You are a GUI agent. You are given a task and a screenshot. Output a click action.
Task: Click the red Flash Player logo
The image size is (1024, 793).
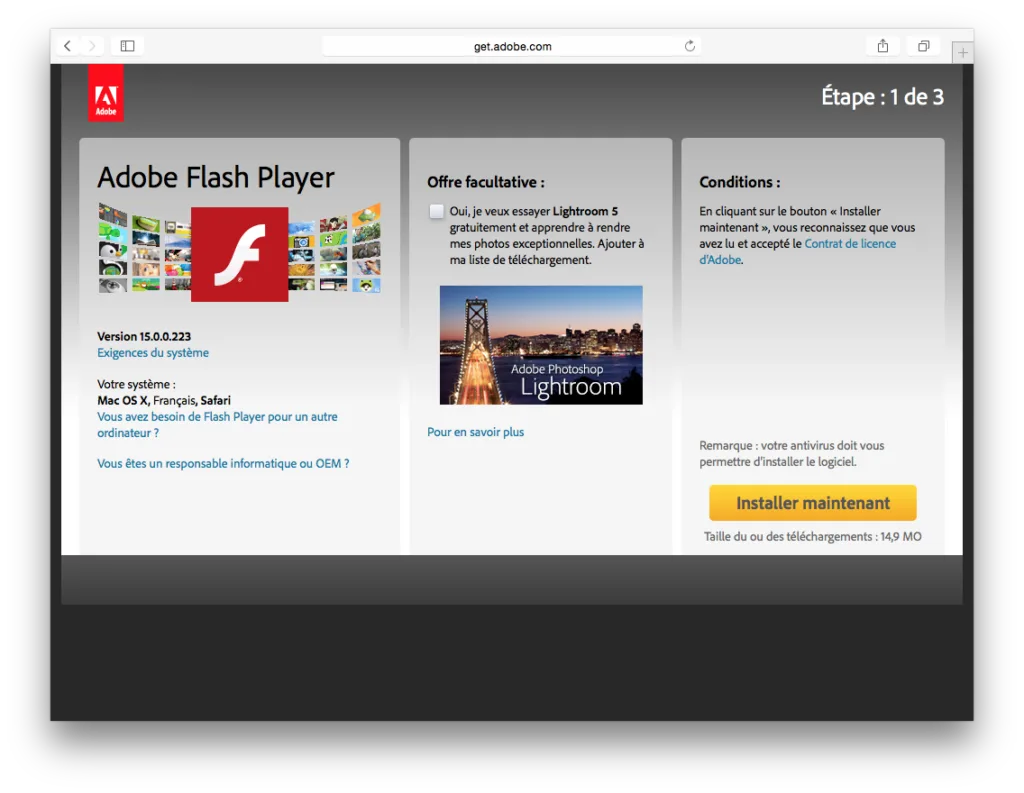[x=240, y=254]
